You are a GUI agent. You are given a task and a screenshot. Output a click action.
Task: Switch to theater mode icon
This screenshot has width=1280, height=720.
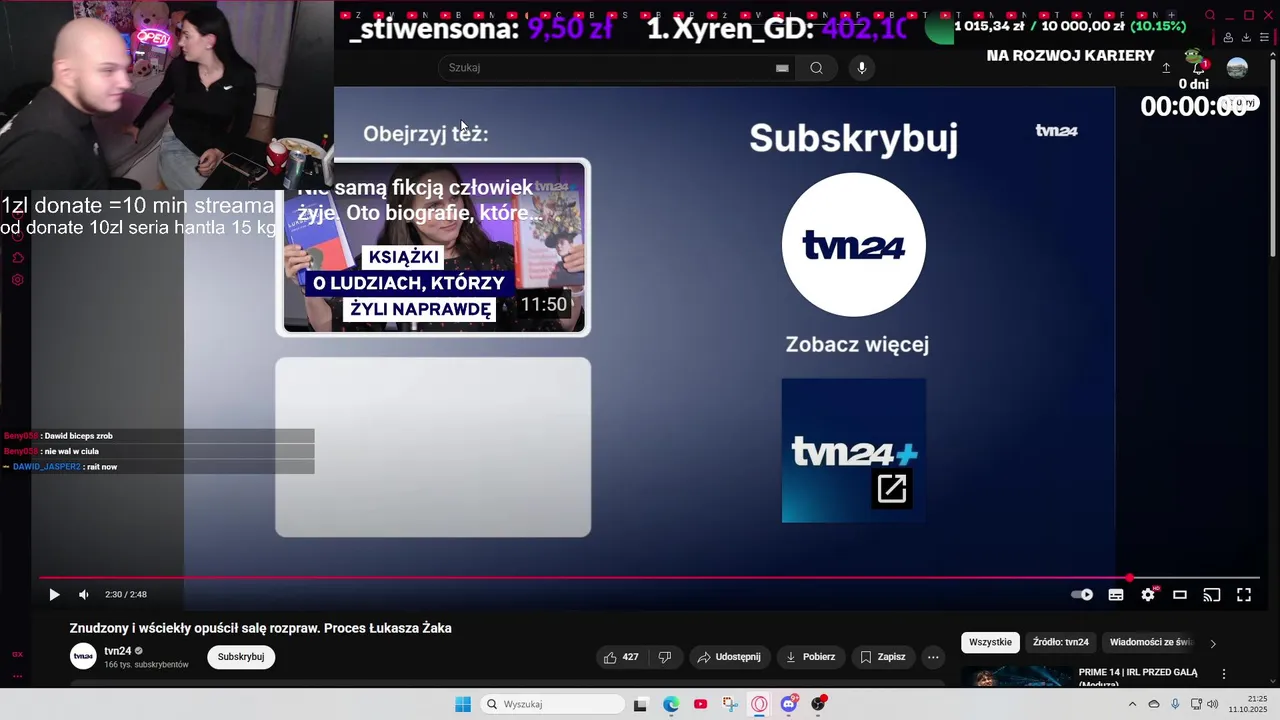[x=1180, y=594]
